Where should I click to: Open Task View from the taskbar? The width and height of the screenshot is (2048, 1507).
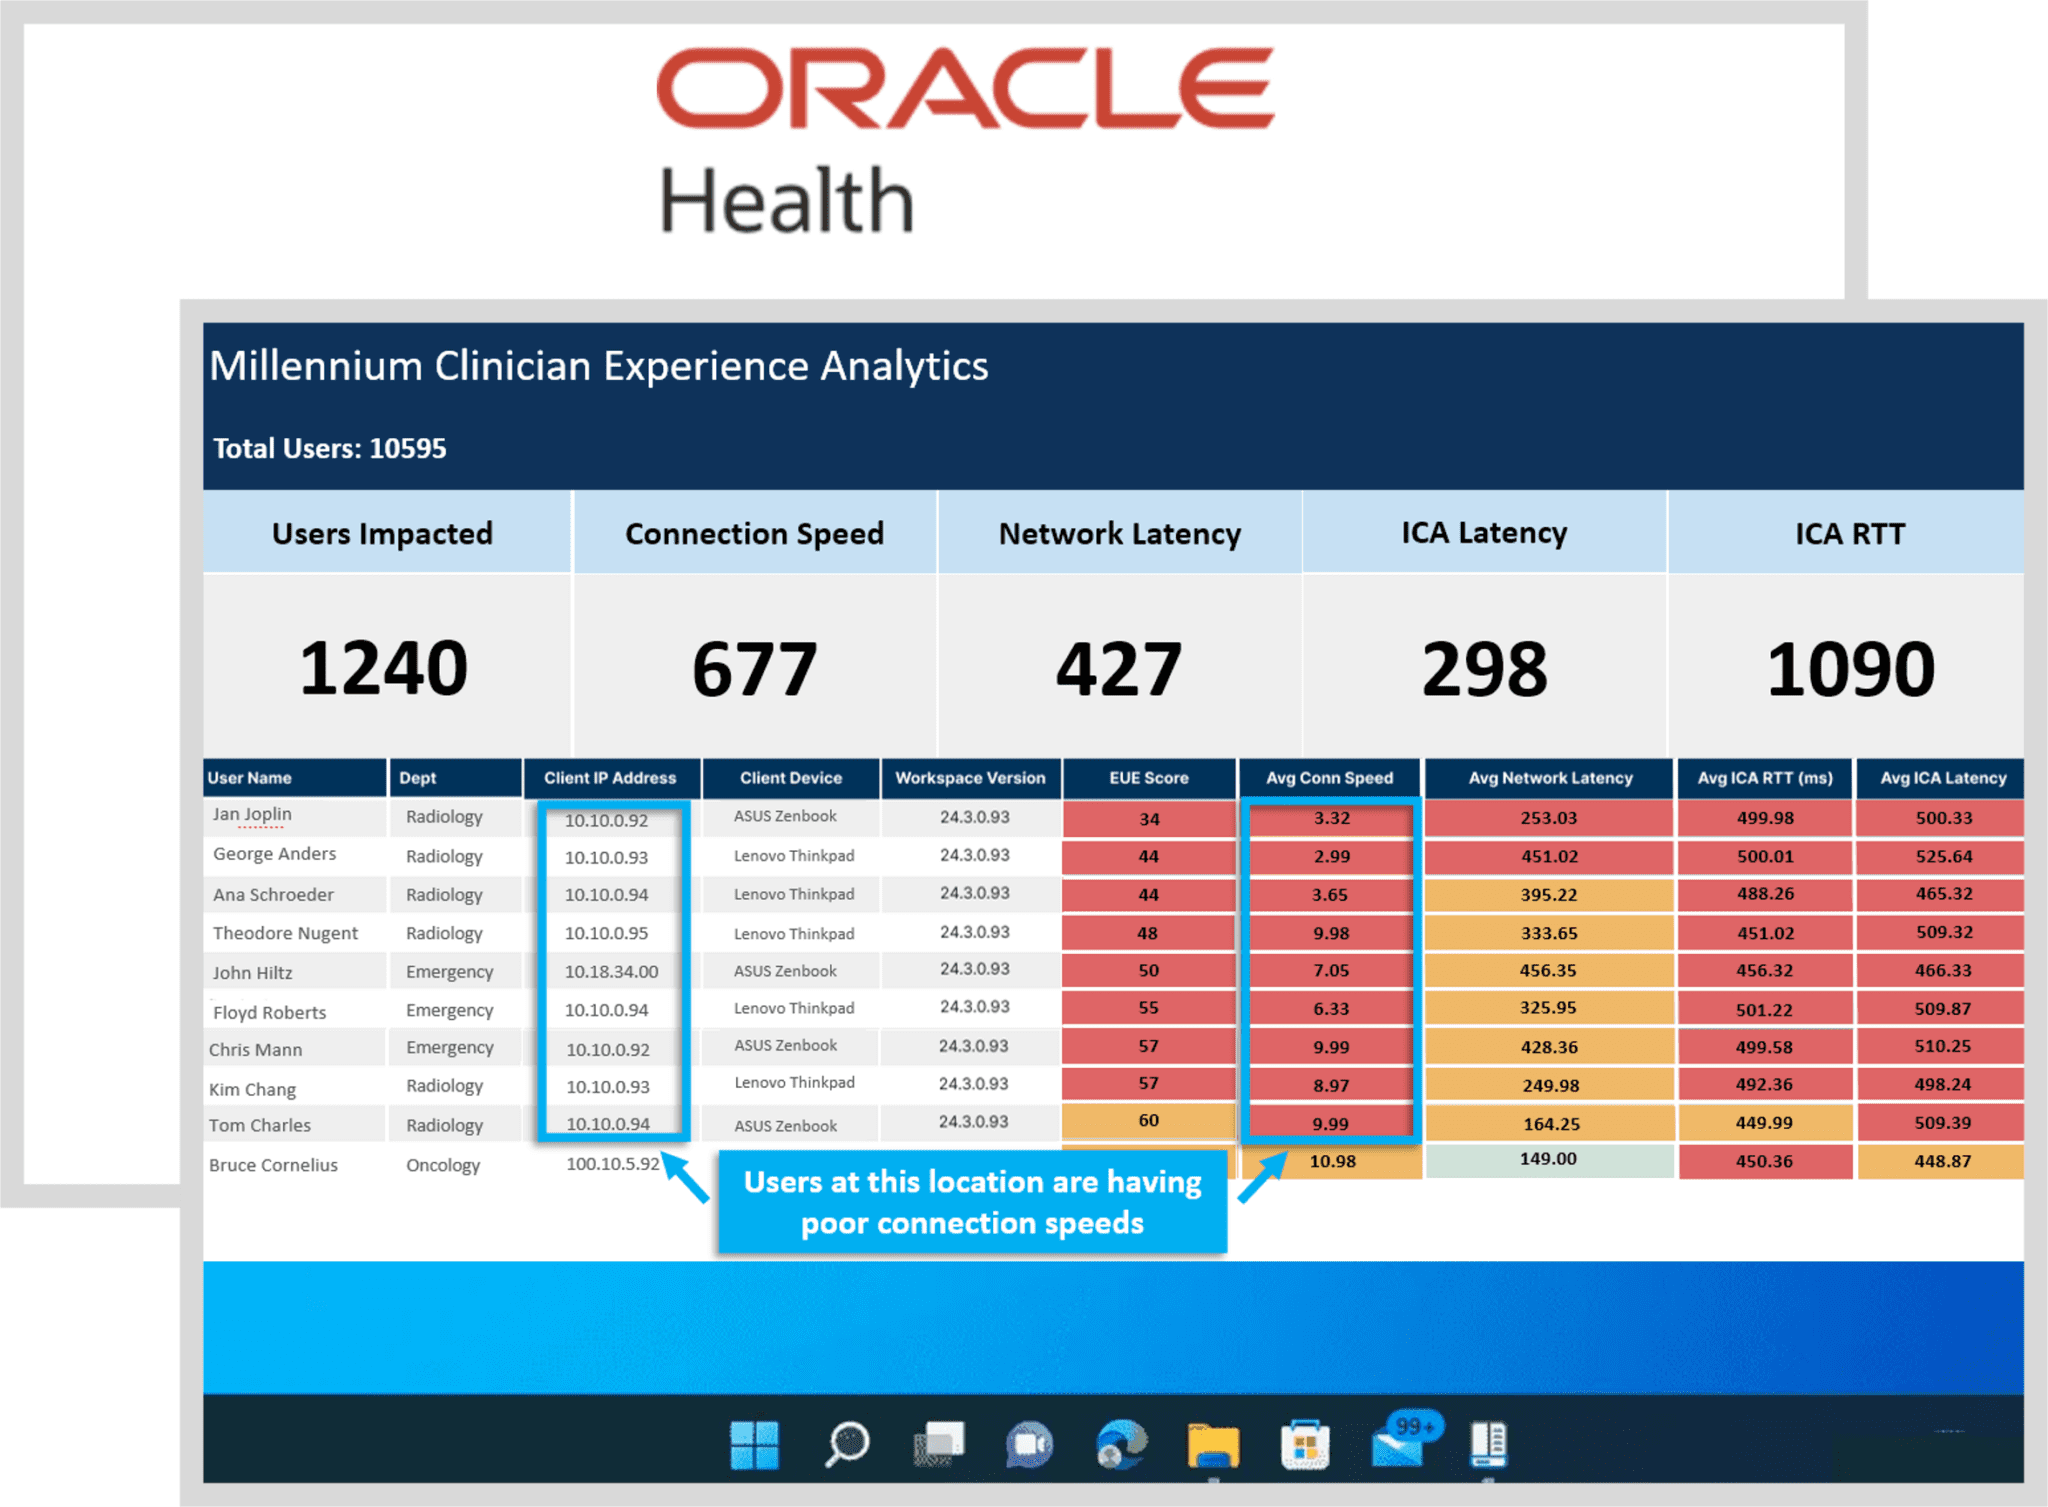point(938,1444)
